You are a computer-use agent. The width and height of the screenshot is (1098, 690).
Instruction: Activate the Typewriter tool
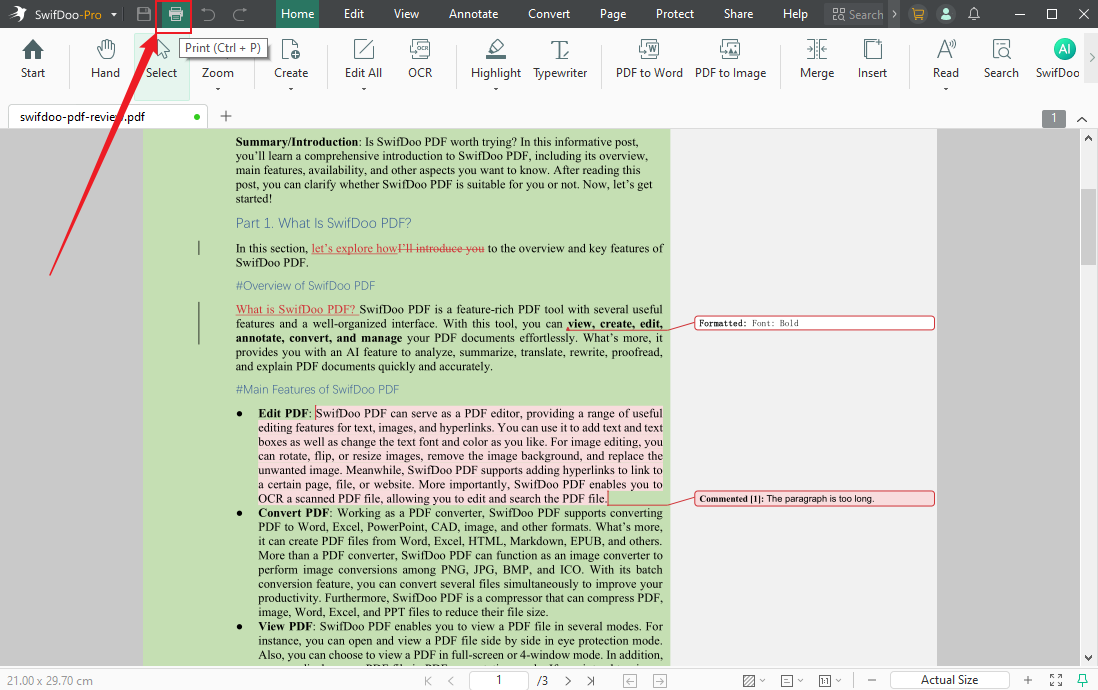[559, 58]
